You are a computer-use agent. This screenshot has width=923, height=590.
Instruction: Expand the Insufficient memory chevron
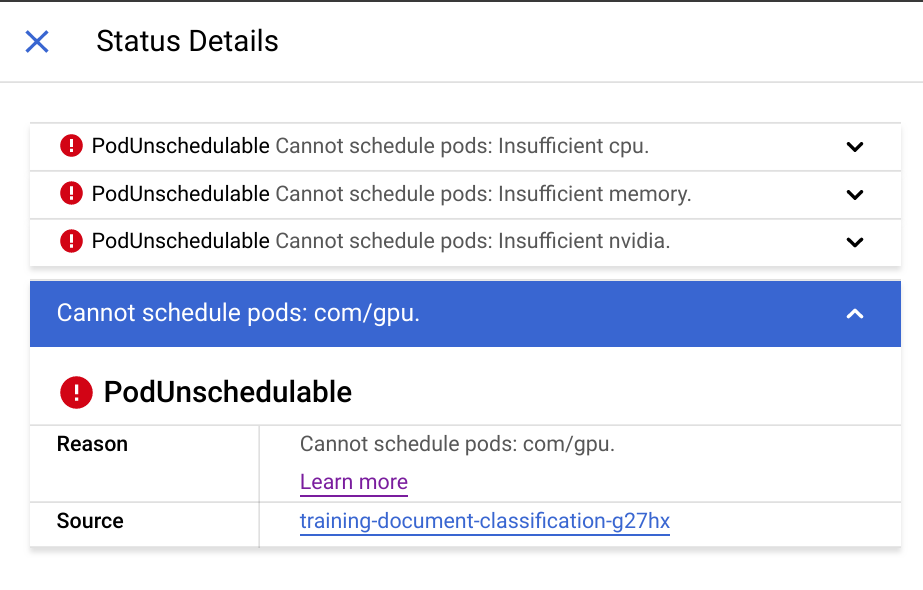point(854,195)
